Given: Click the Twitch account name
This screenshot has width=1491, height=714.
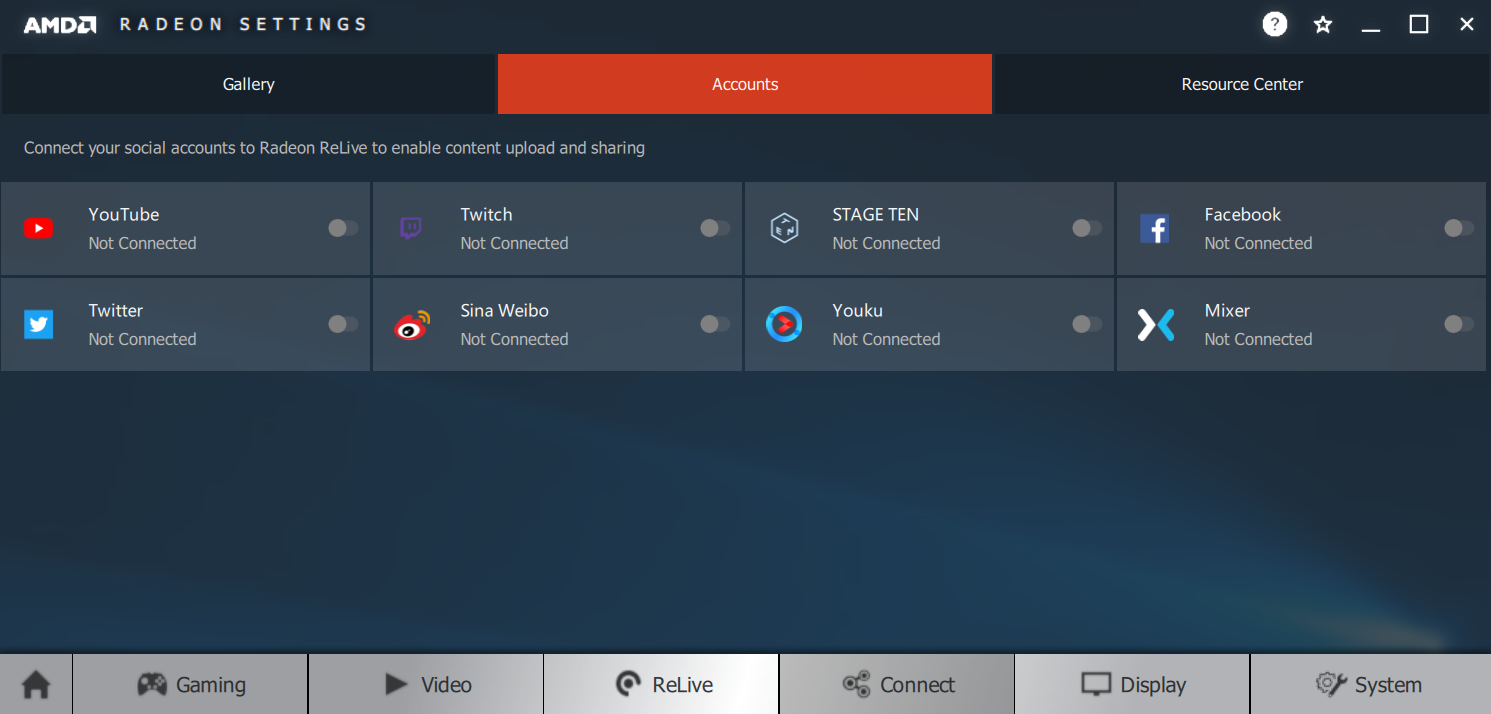Looking at the screenshot, I should [486, 214].
